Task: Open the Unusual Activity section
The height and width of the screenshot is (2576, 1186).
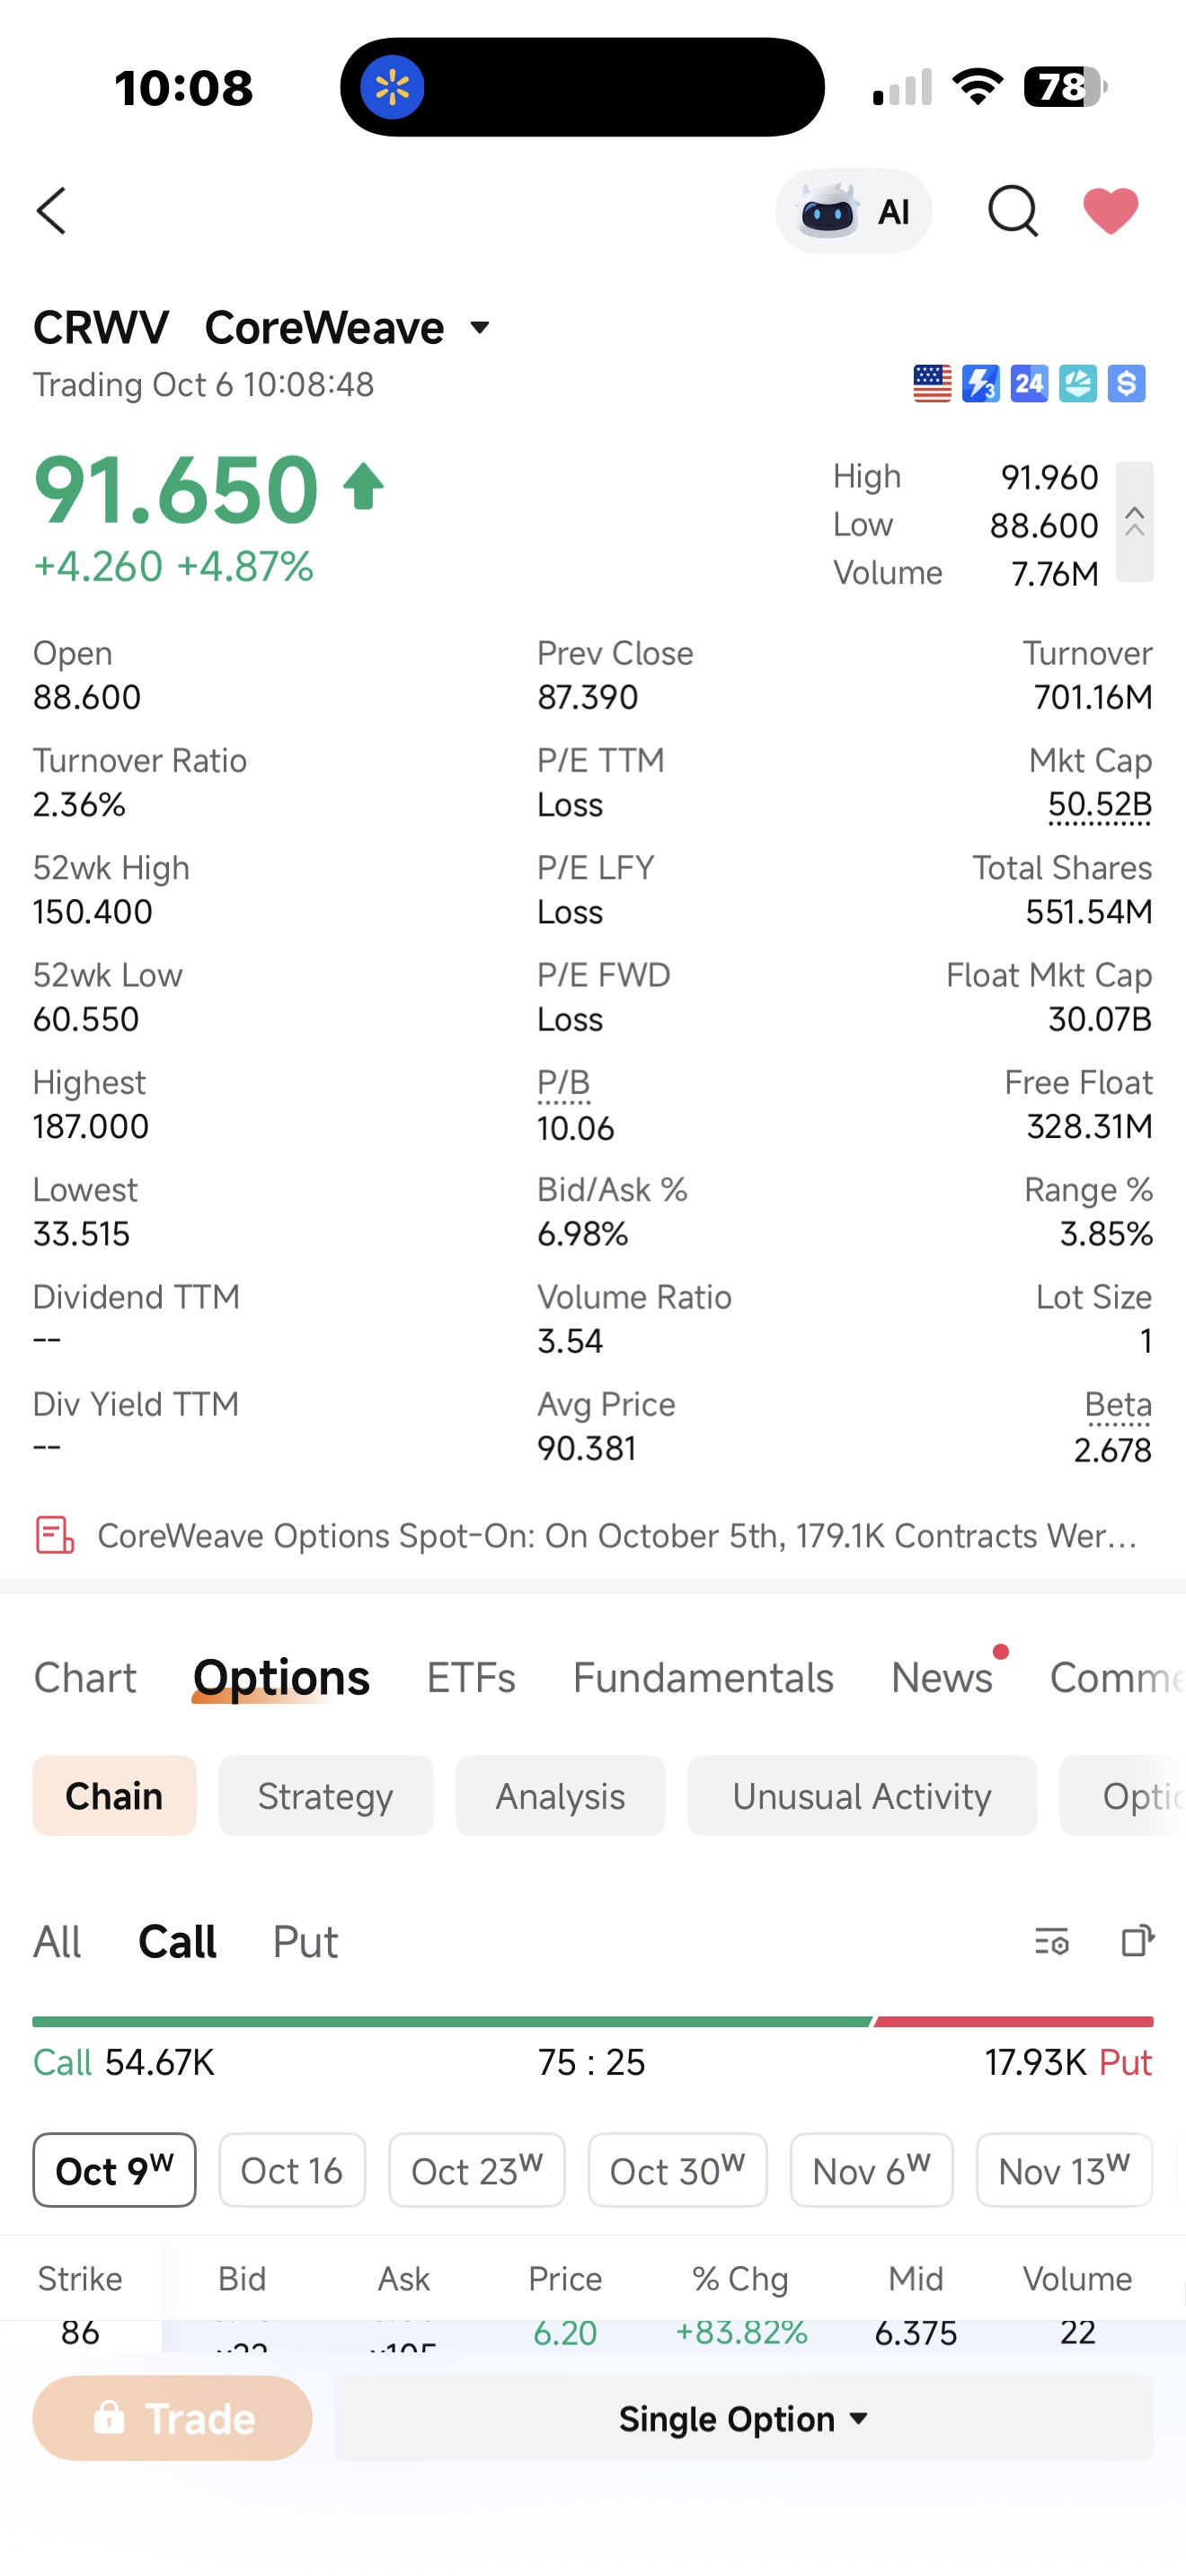Action: (862, 1796)
